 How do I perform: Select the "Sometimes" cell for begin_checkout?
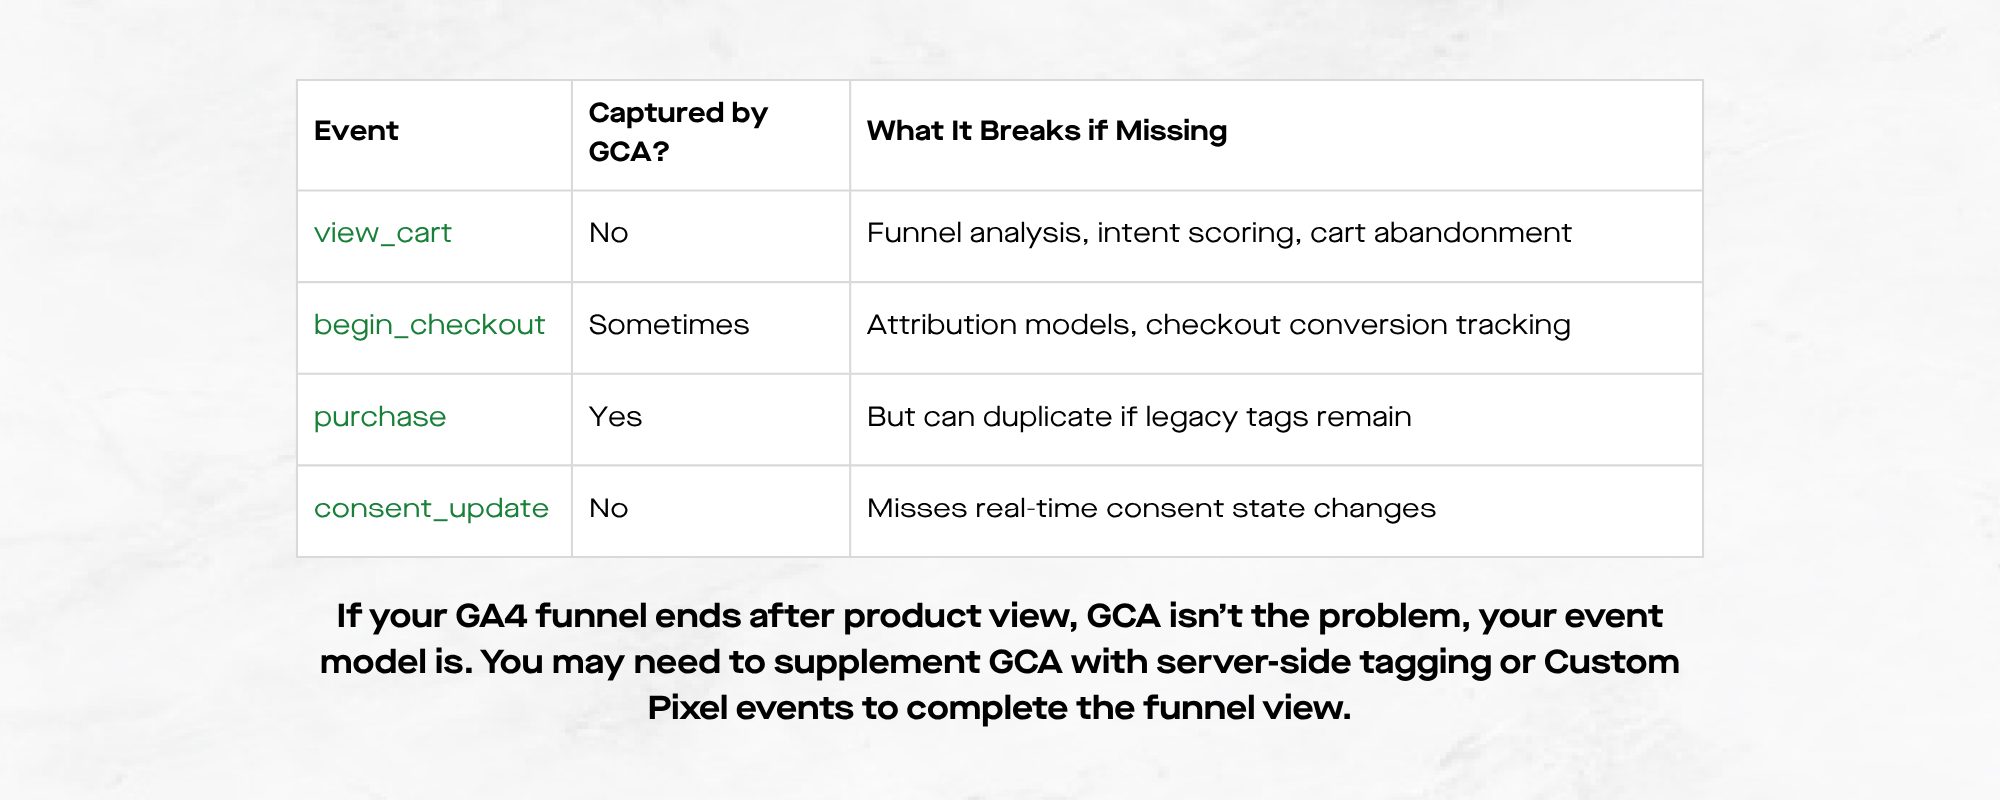click(x=668, y=325)
